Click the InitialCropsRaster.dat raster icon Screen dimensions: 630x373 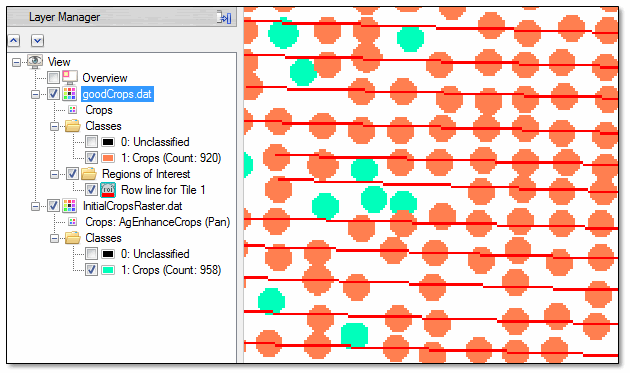coord(70,206)
